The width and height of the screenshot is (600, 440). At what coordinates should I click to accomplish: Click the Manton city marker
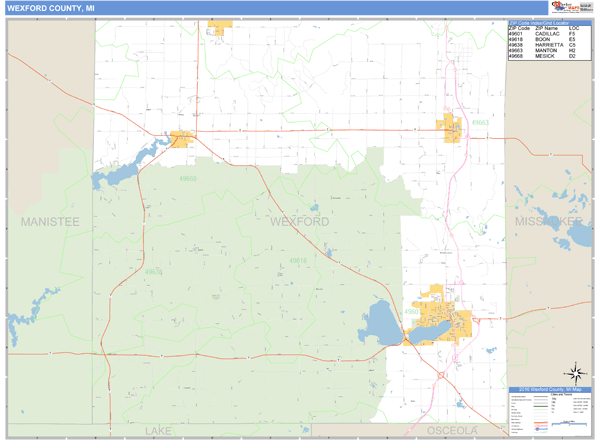coord(449,127)
